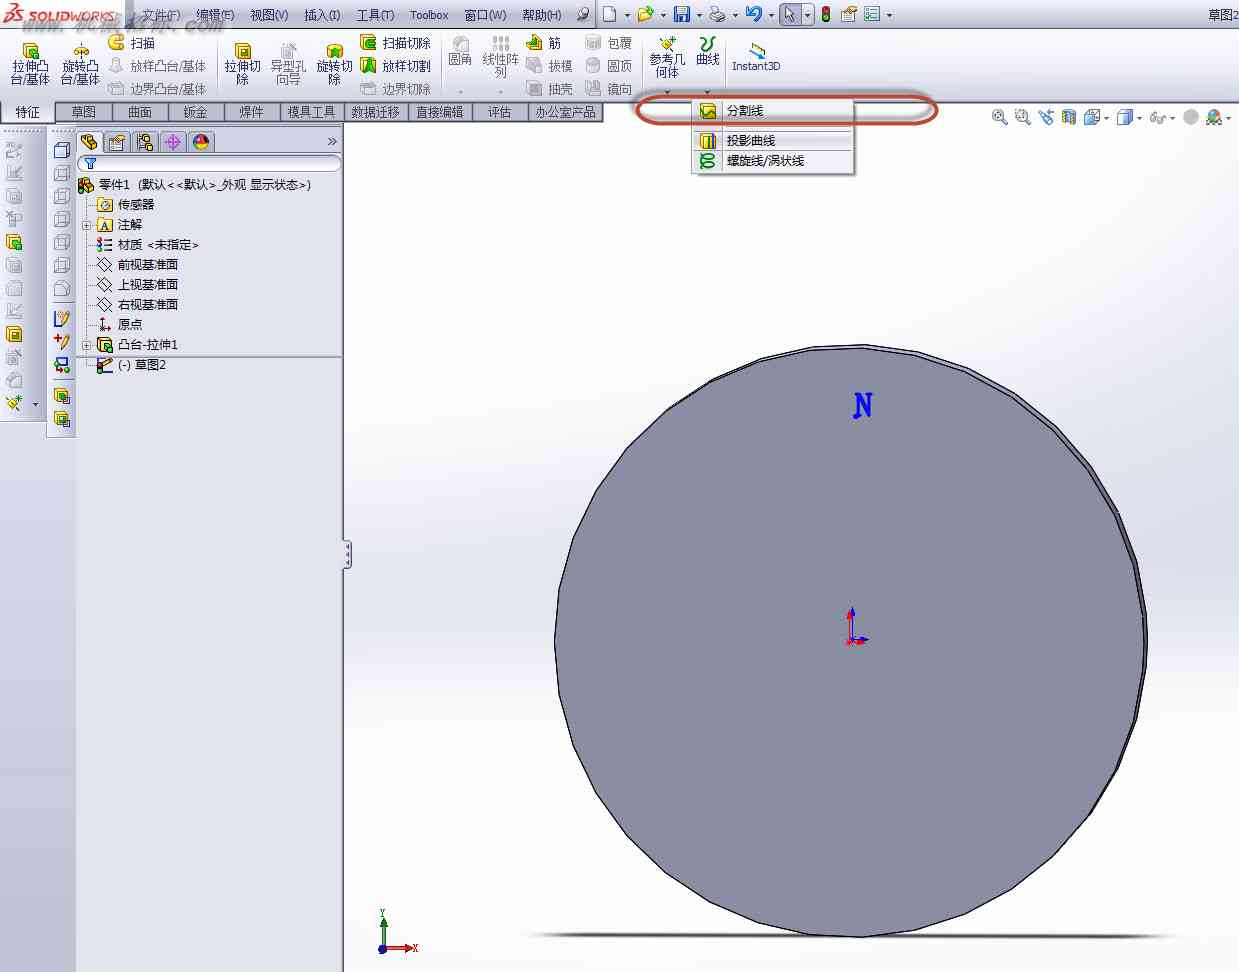Screen dimensions: 1239x972
Task: Switch to the 评估 Evaluate tab
Action: click(500, 112)
